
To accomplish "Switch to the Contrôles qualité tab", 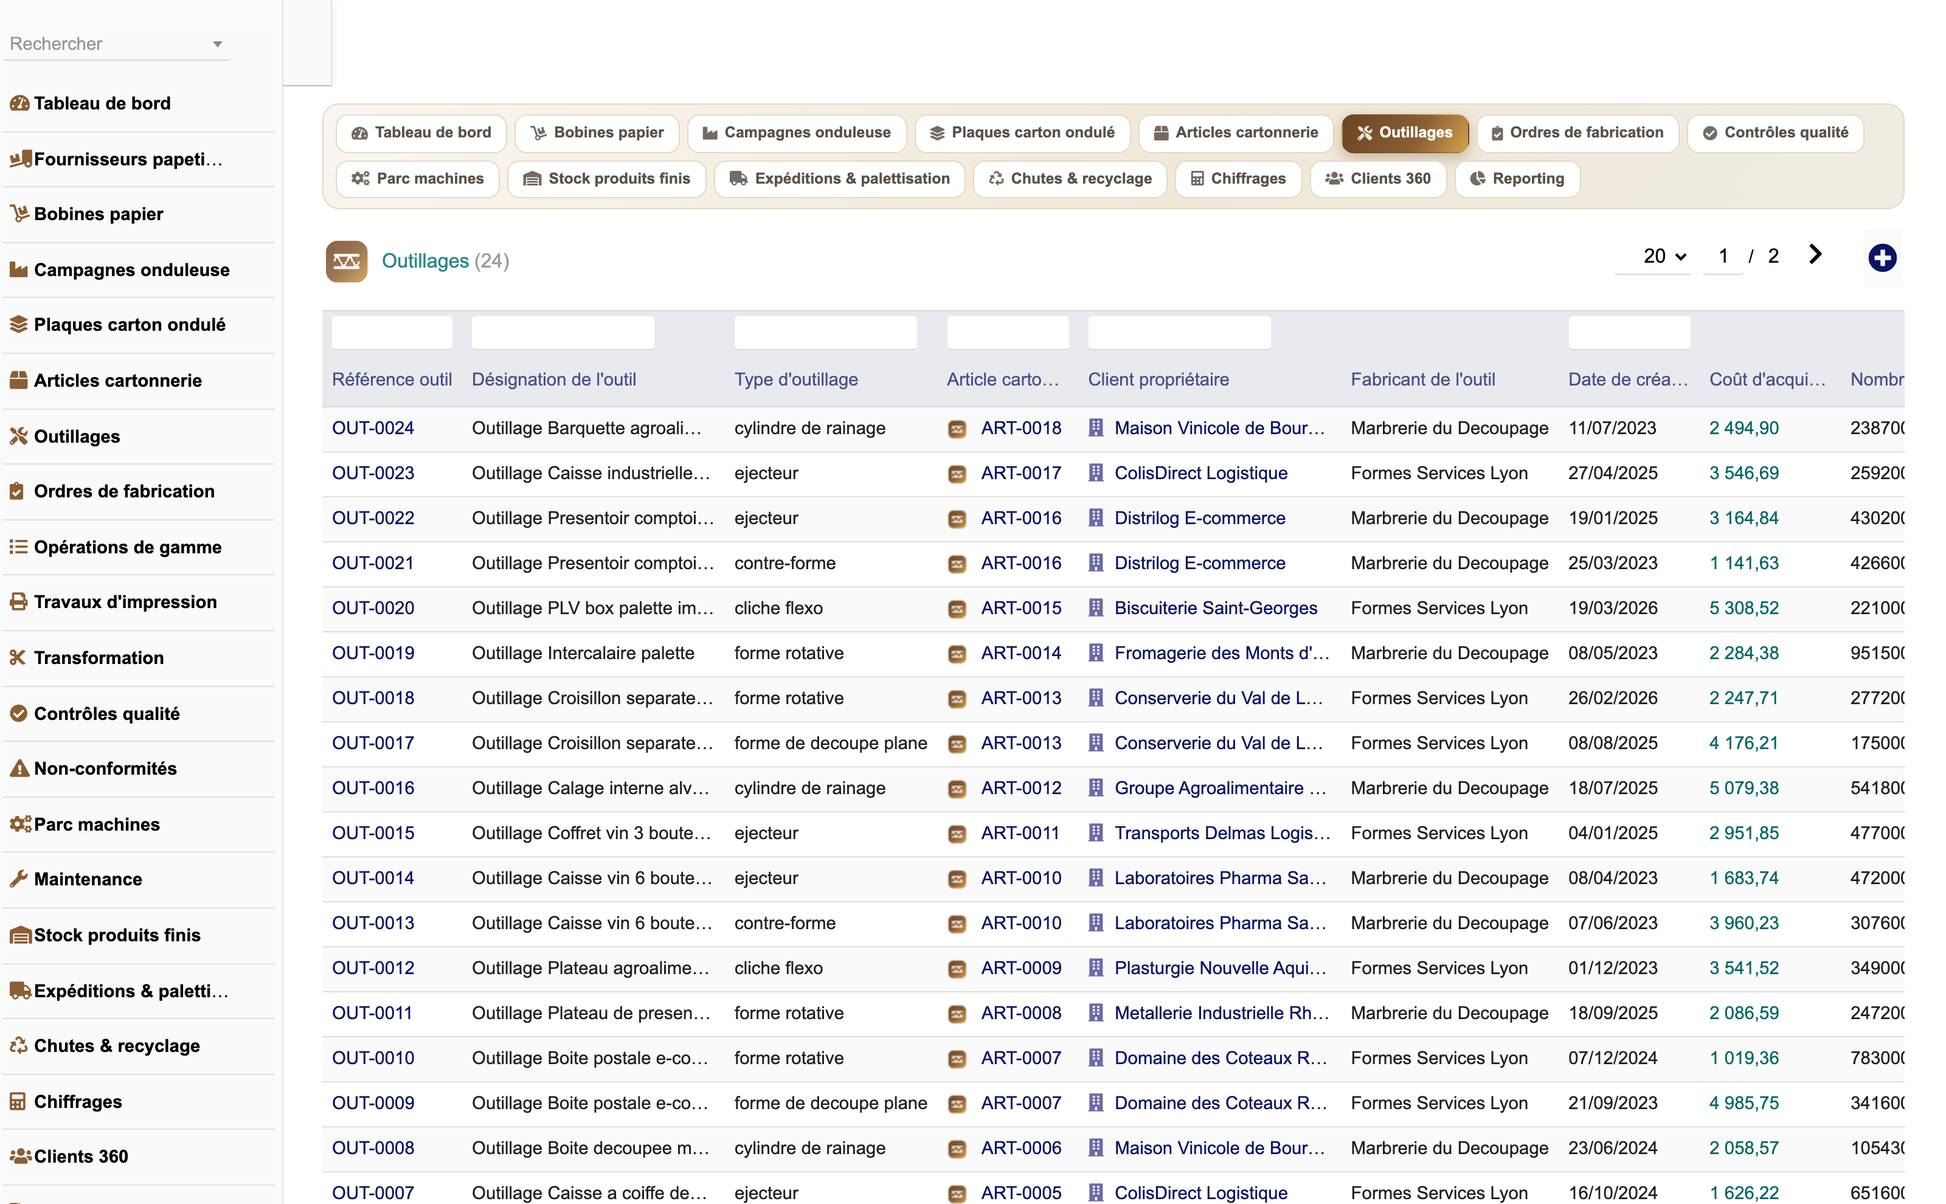I will 1775,133.
